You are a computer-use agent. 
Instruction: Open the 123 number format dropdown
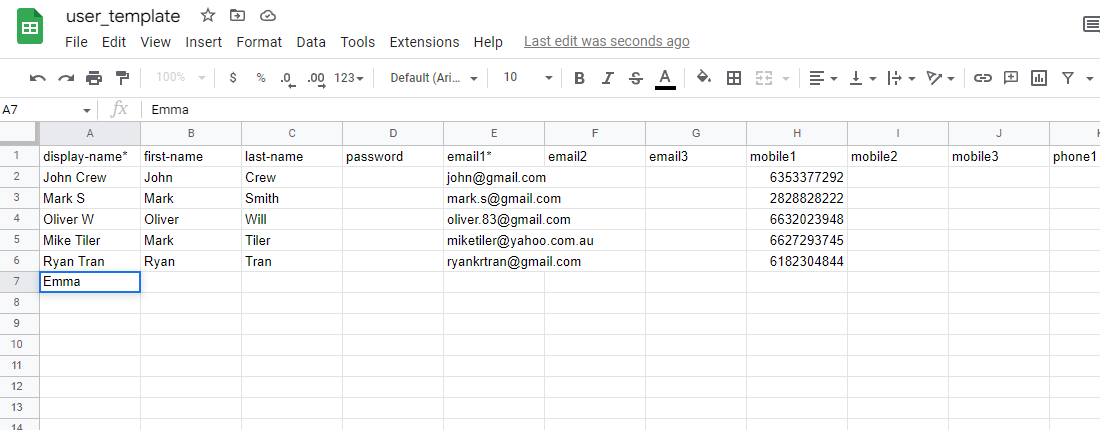(349, 78)
